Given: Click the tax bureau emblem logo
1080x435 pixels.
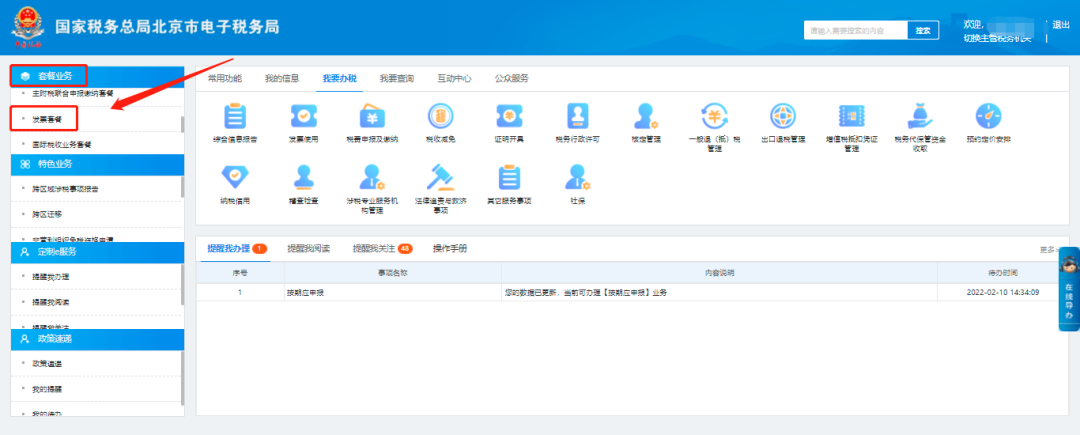Looking at the screenshot, I should (x=27, y=28).
